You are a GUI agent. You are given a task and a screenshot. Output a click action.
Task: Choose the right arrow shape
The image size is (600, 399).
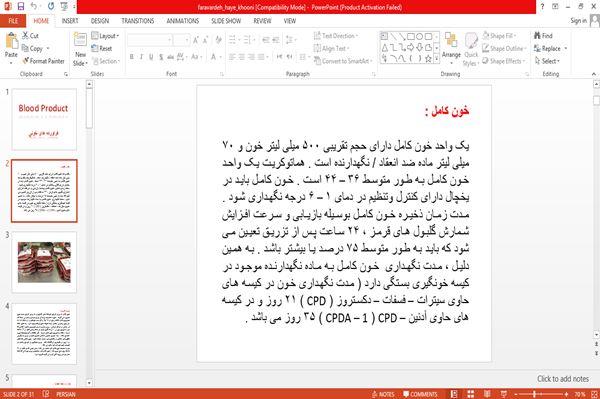tap(411, 47)
